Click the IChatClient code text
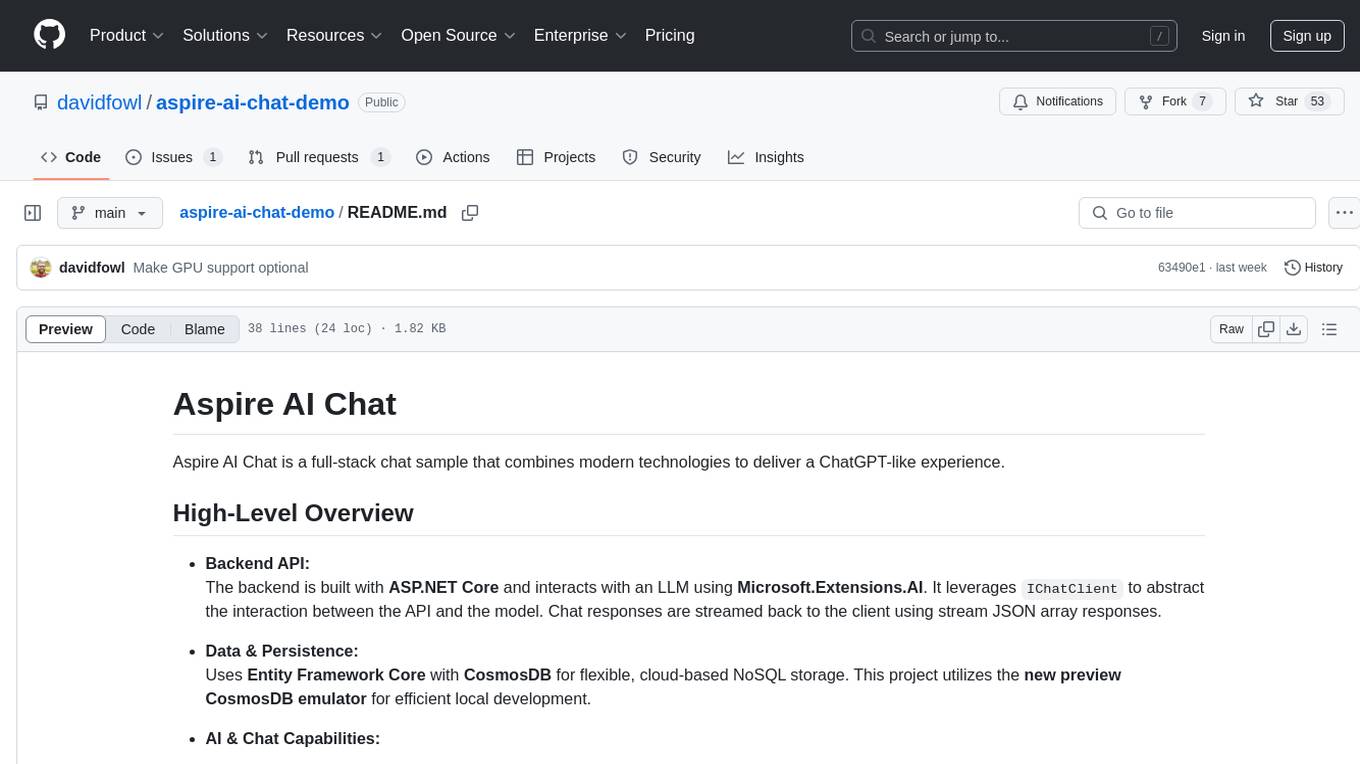Screen dimensions: 1360x764 (x=1072, y=588)
